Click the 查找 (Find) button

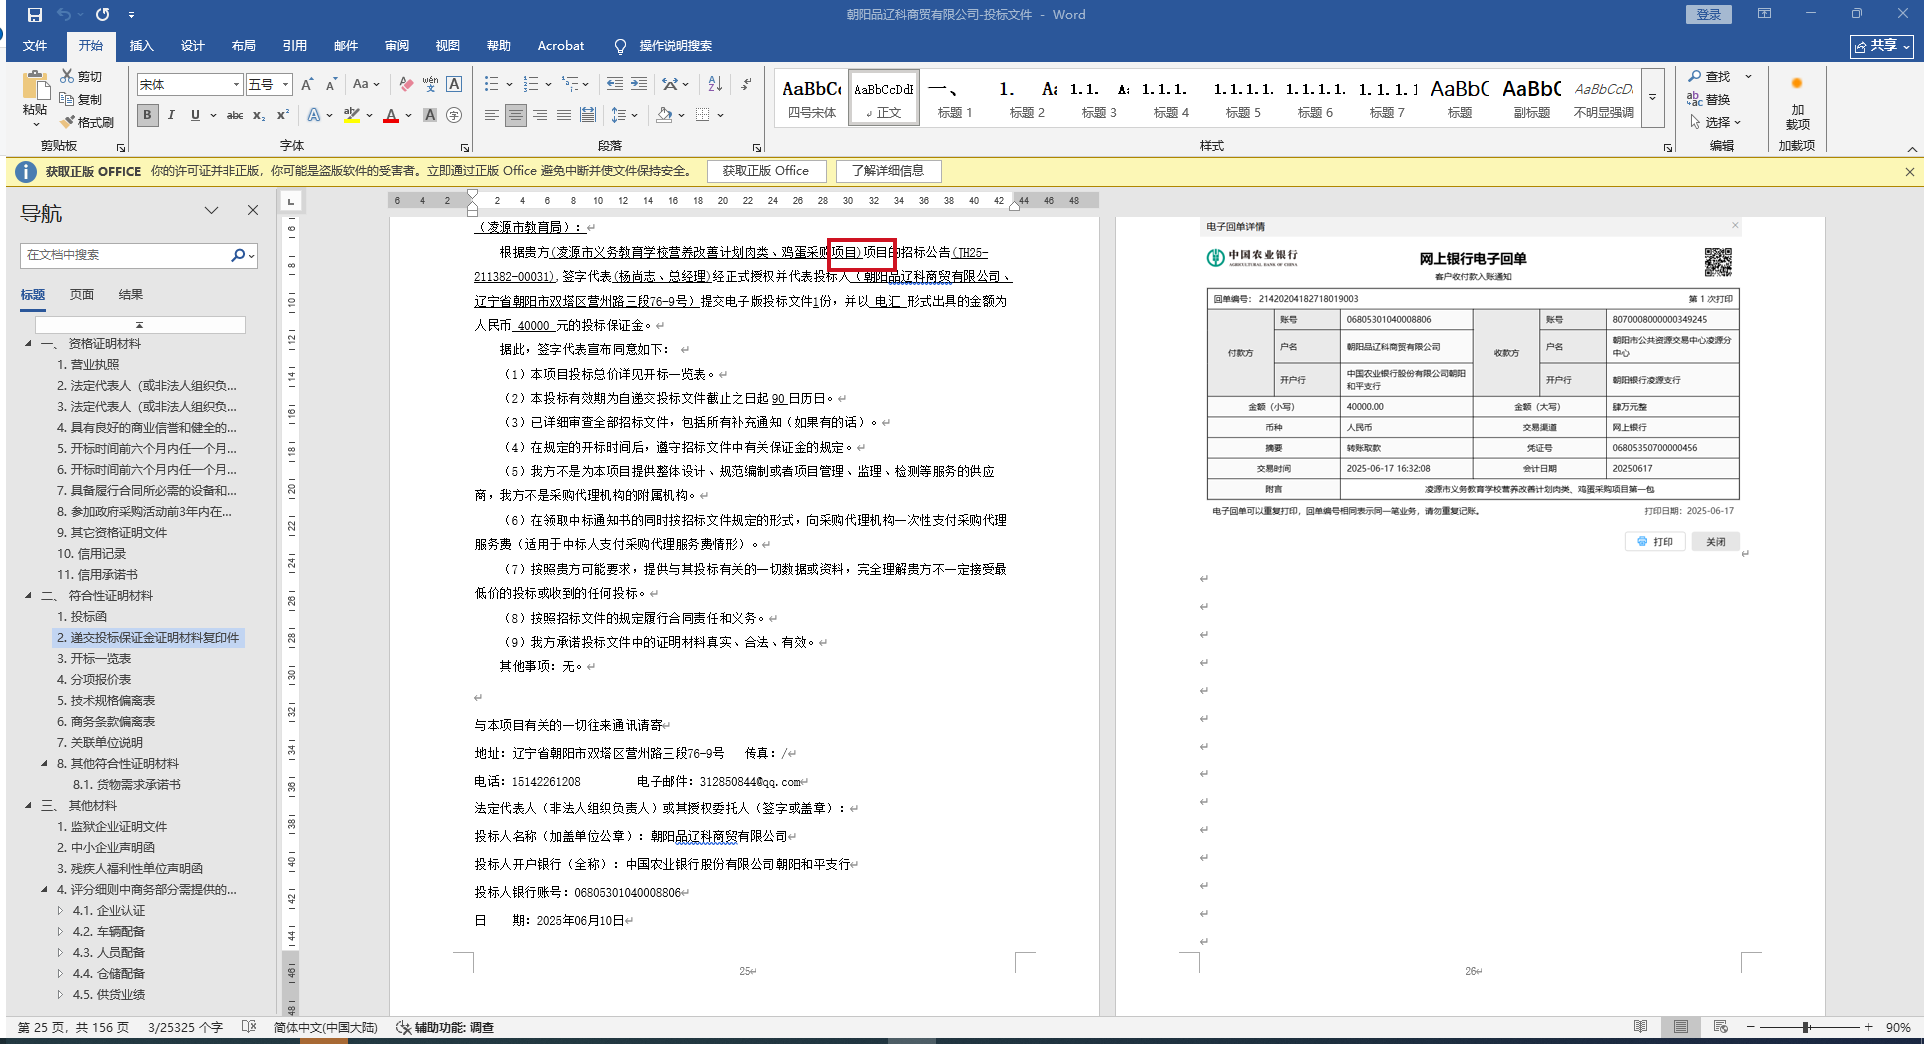1710,77
